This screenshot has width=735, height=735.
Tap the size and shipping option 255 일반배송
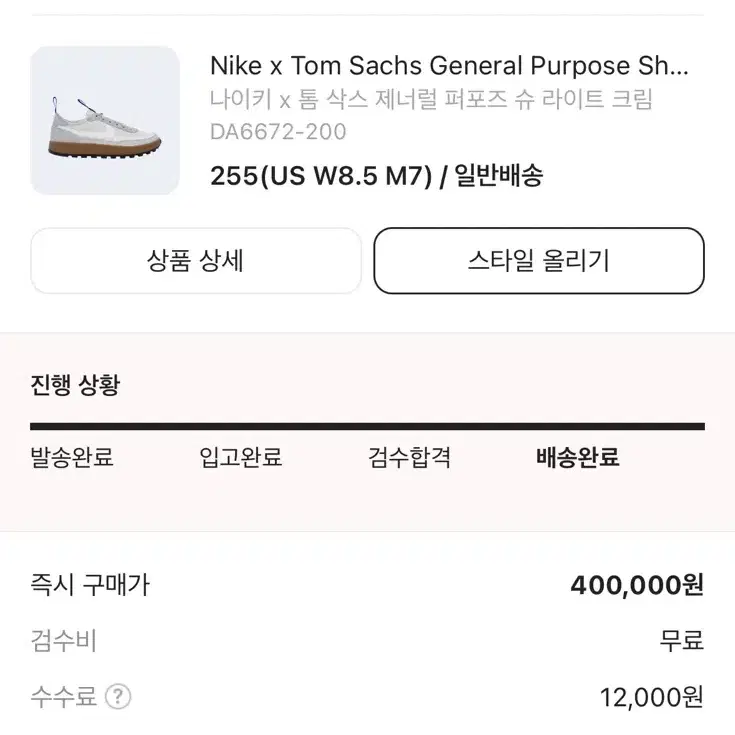(x=376, y=175)
